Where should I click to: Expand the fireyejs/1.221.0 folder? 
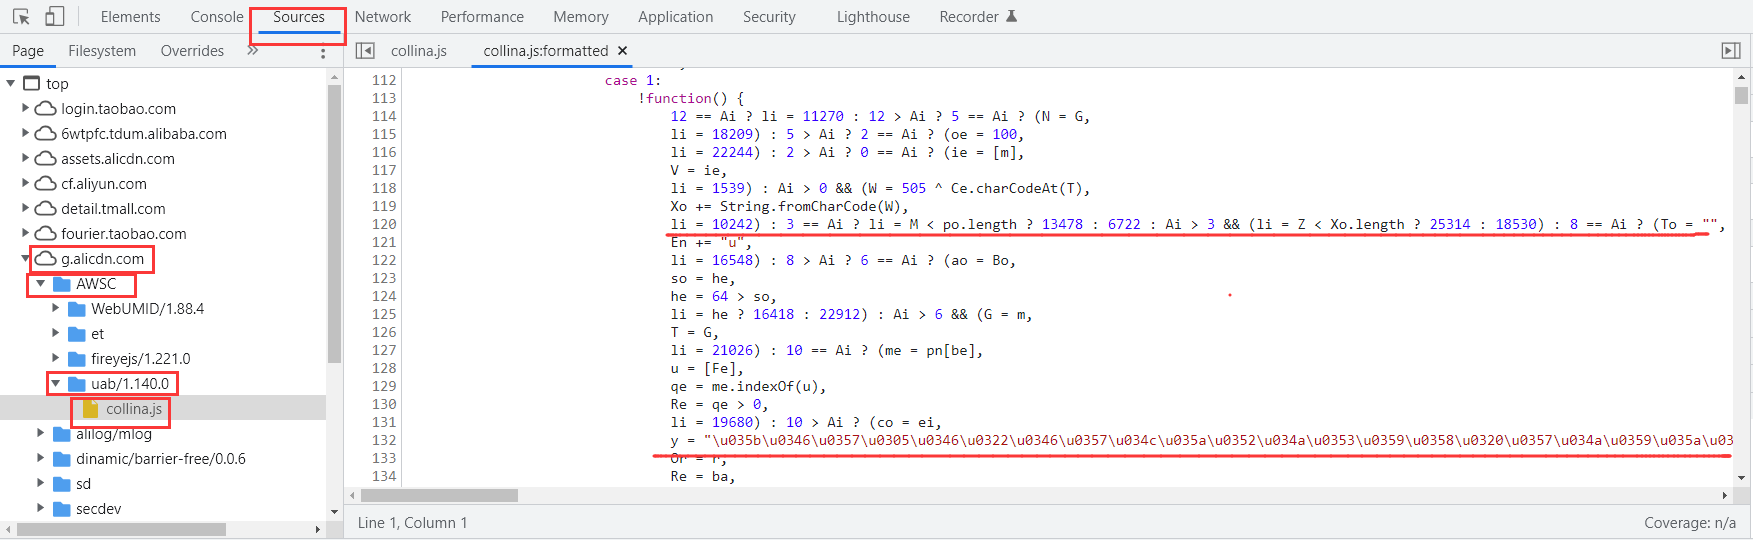pos(56,359)
